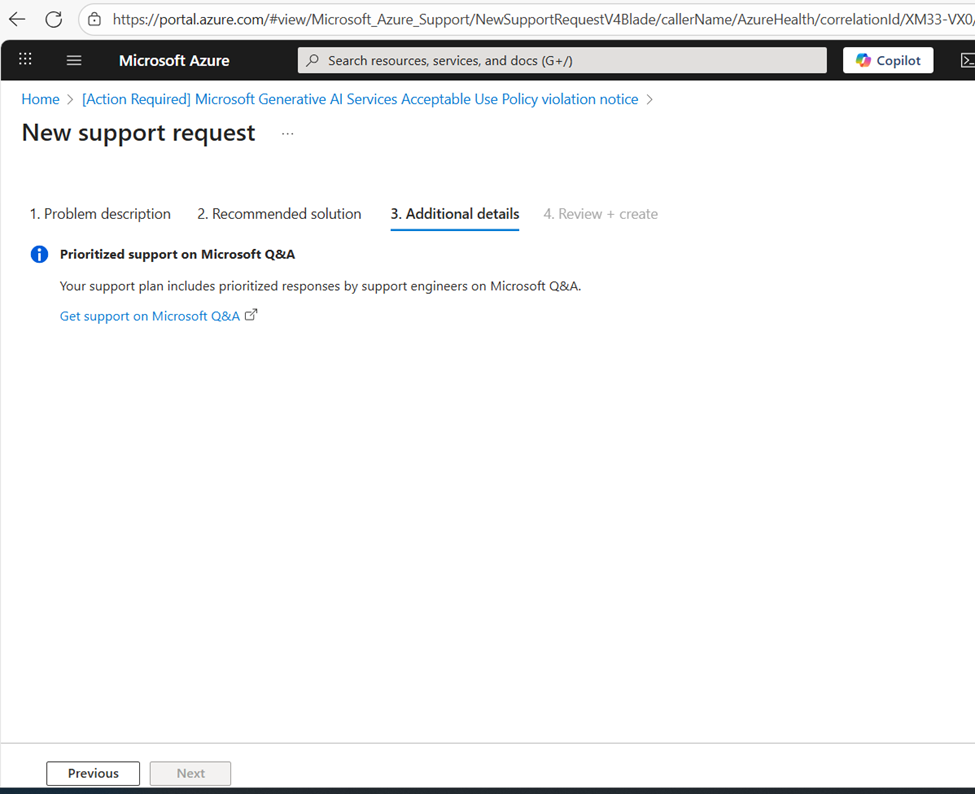Image resolution: width=975 pixels, height=794 pixels.
Task: Click the blue info icon
Action: 39,254
